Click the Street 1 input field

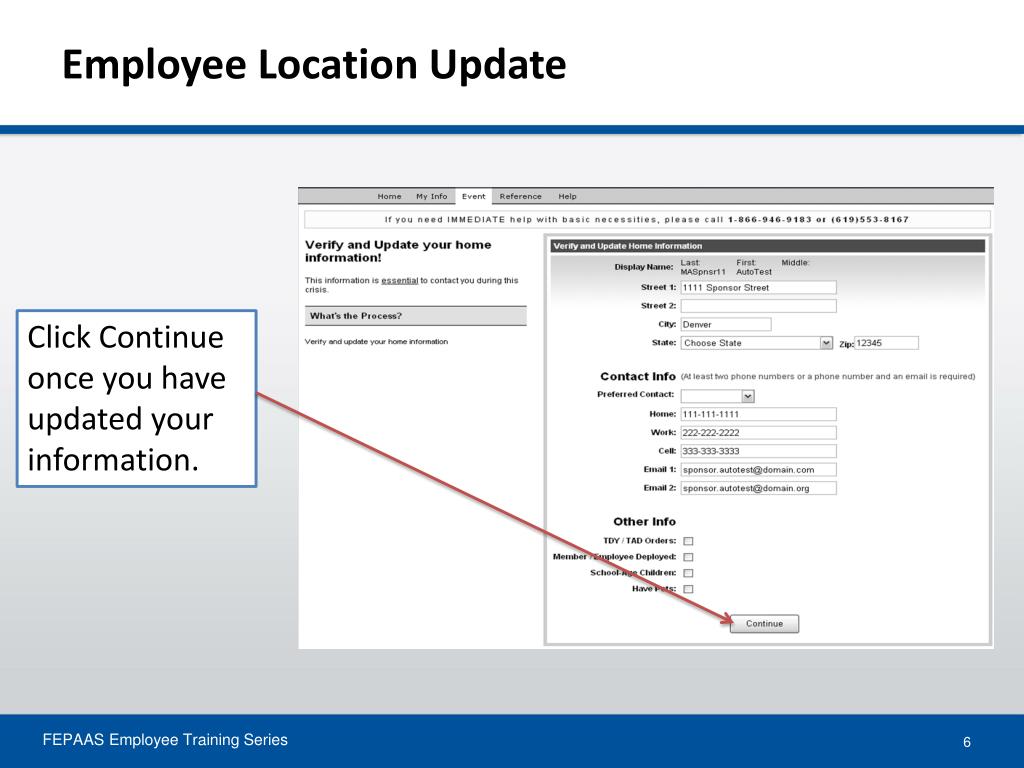[x=758, y=287]
